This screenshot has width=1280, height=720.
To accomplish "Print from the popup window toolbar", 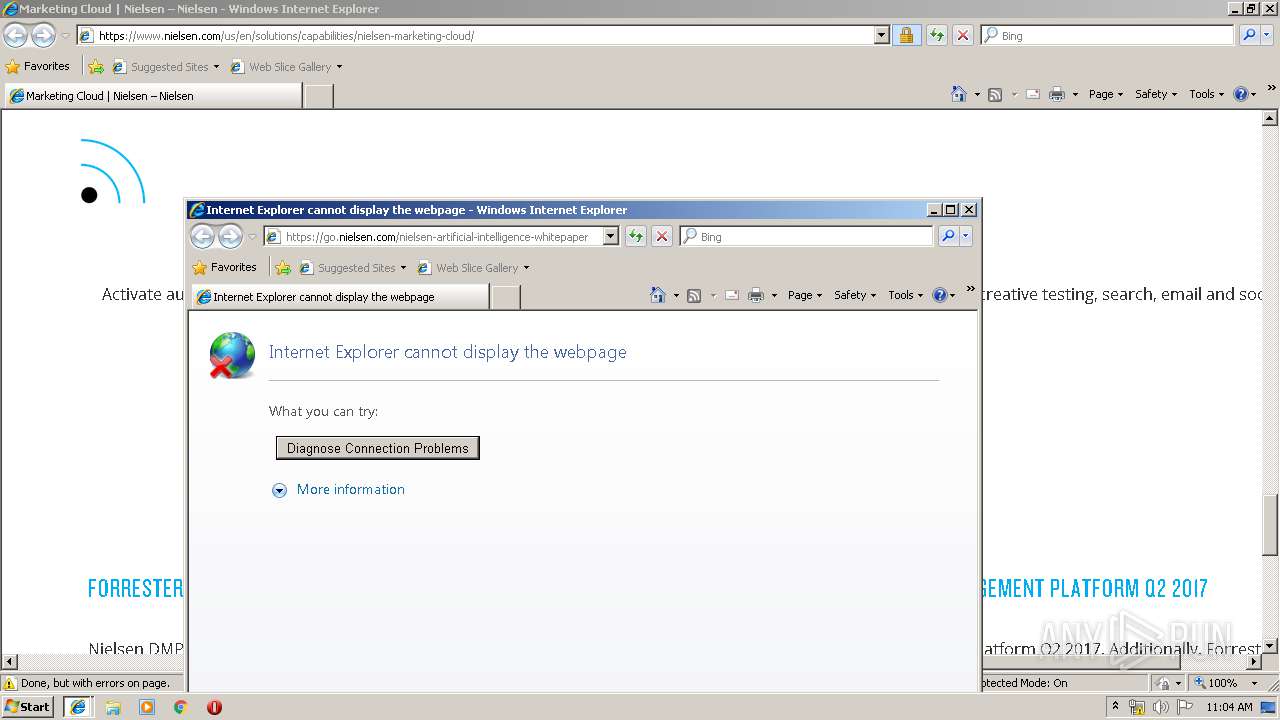I will [x=756, y=295].
